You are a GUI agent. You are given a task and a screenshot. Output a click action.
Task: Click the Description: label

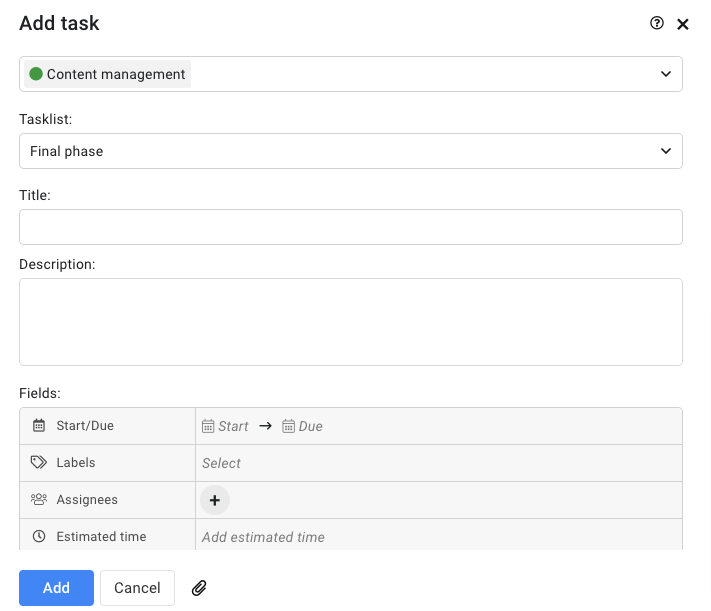57,264
